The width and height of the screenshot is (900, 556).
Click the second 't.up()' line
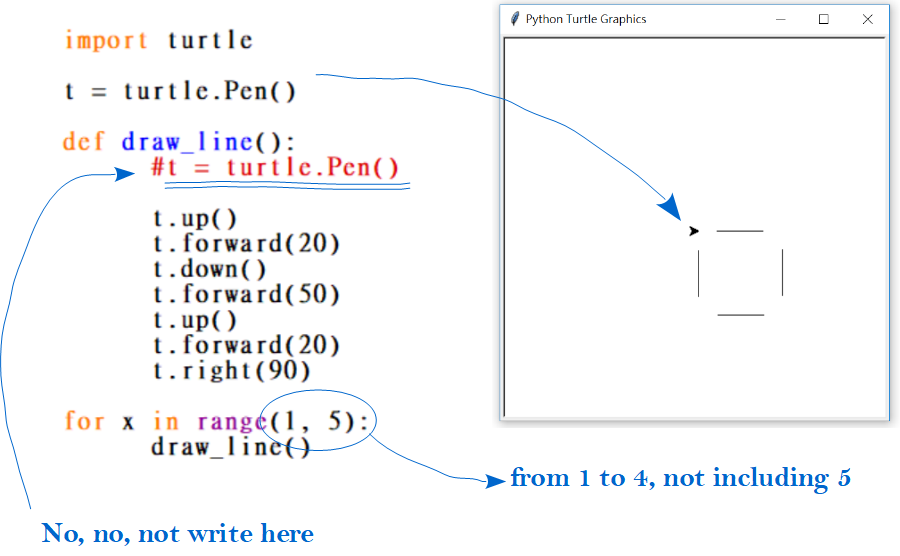pyautogui.click(x=195, y=320)
